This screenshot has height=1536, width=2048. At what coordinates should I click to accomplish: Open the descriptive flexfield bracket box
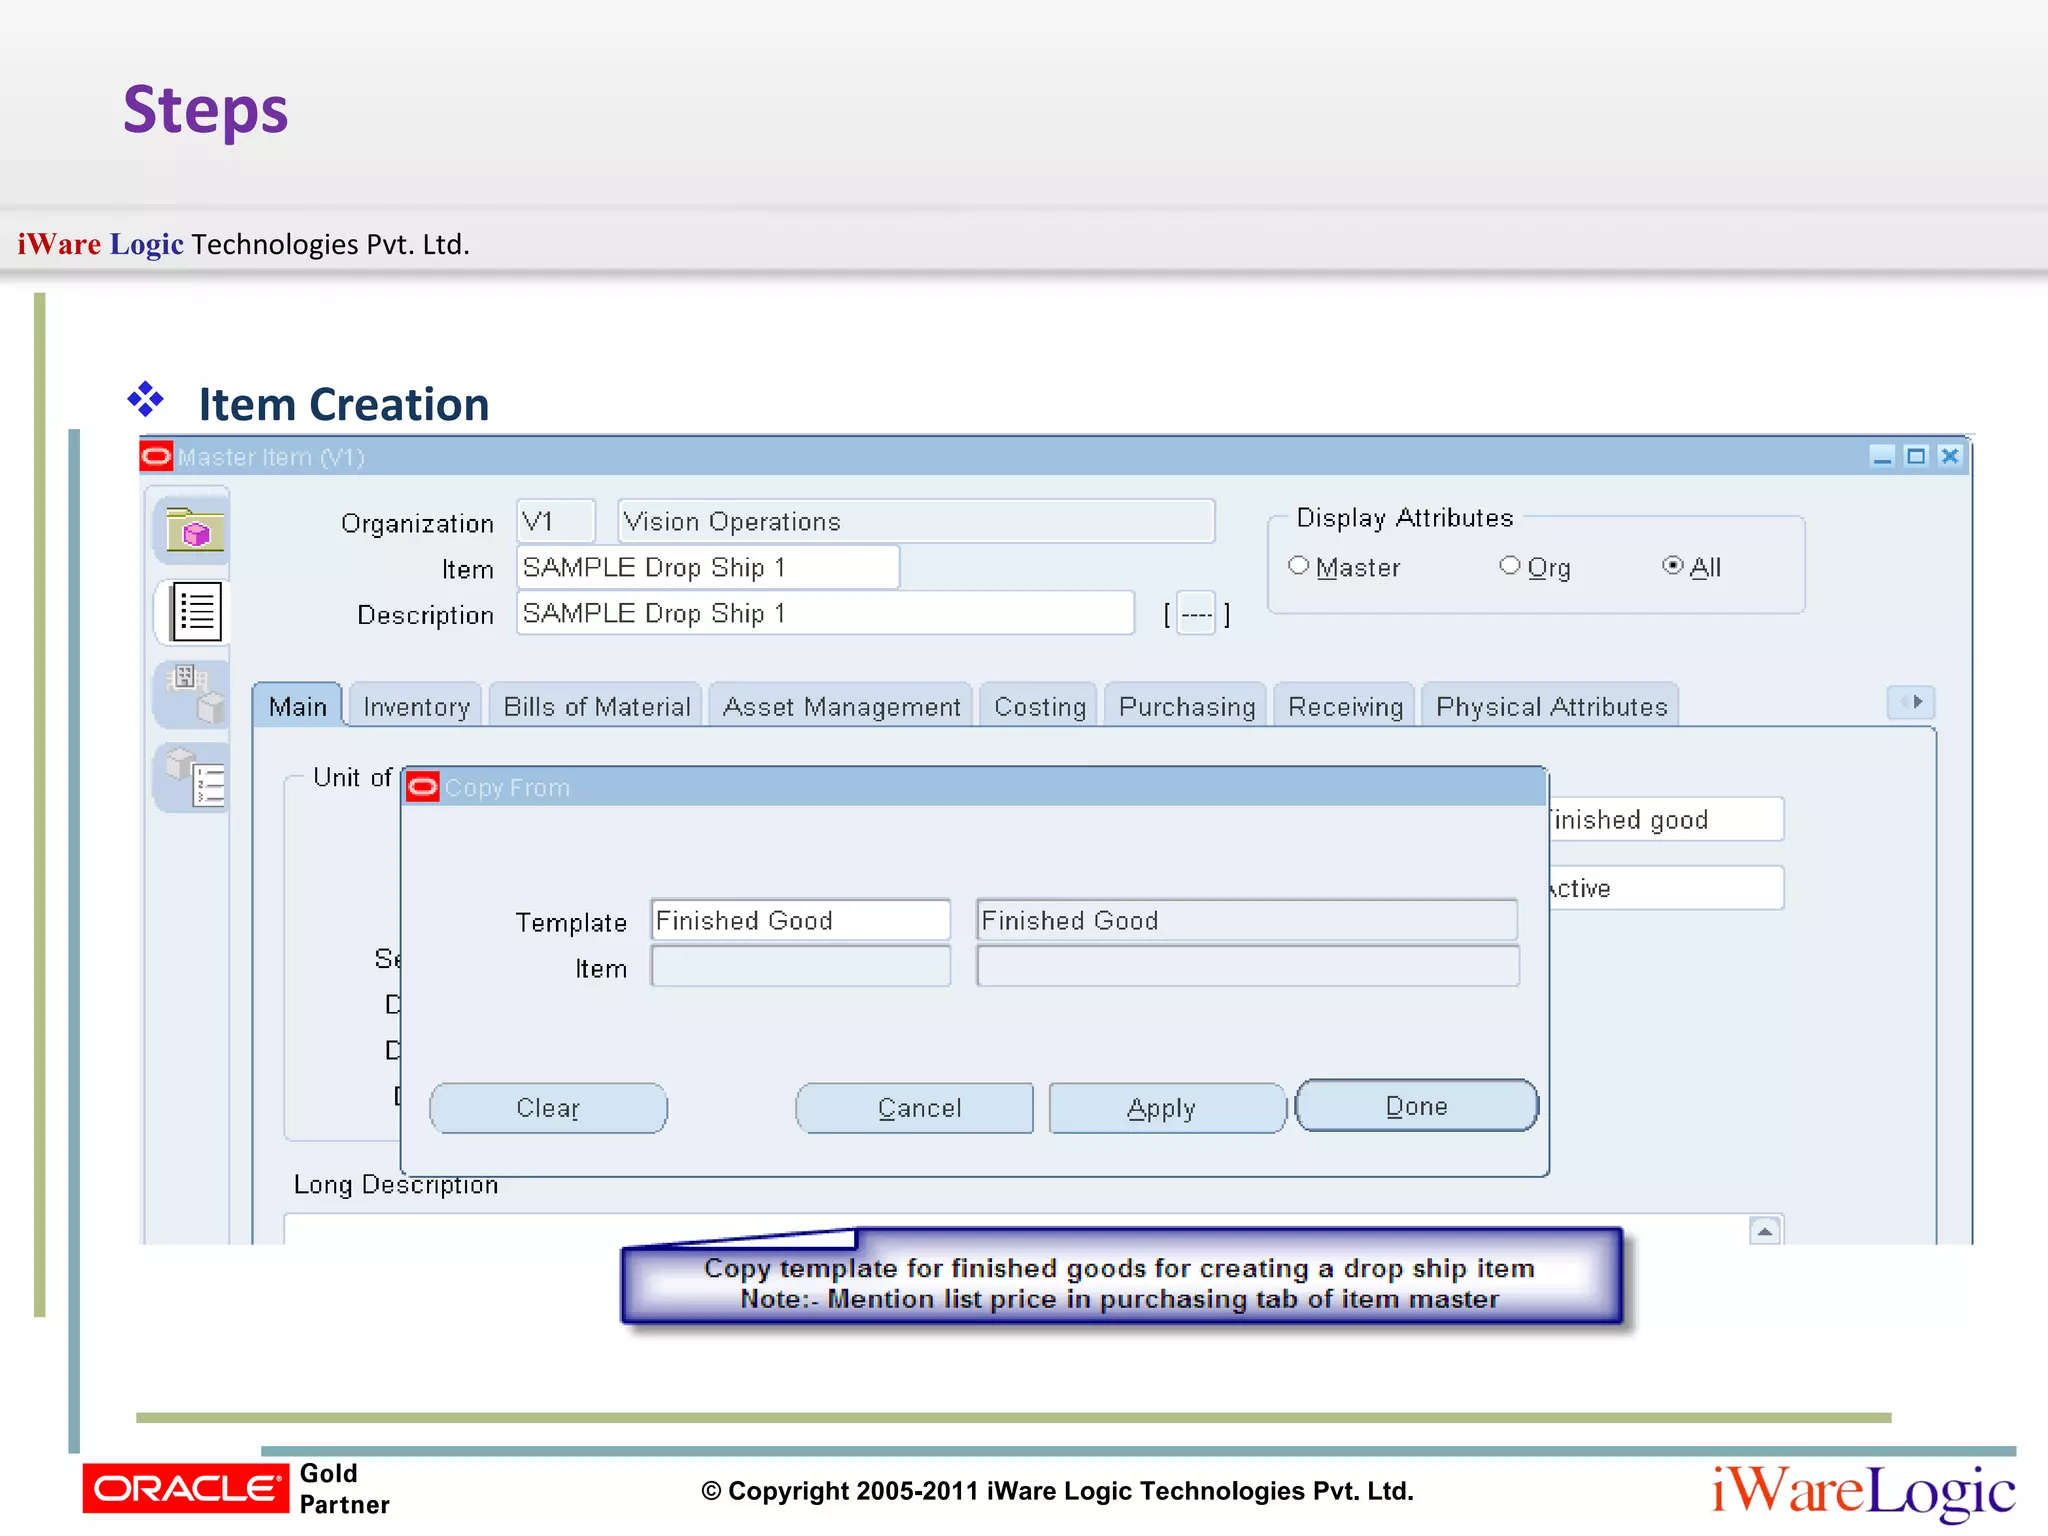click(x=1196, y=614)
